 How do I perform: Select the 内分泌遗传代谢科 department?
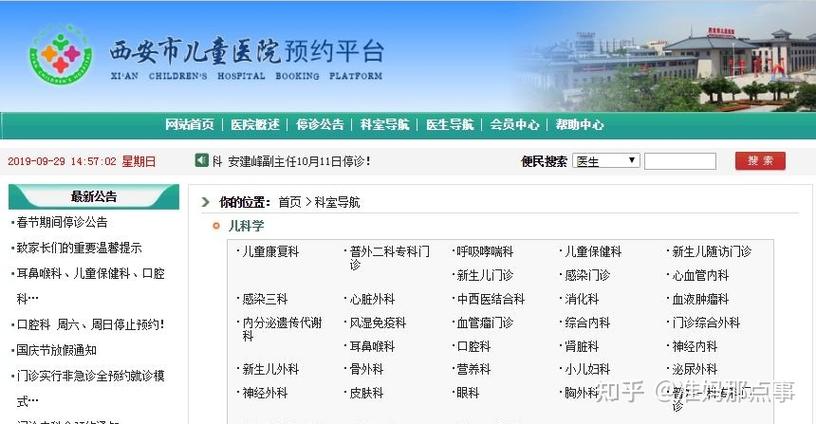[x=282, y=329]
